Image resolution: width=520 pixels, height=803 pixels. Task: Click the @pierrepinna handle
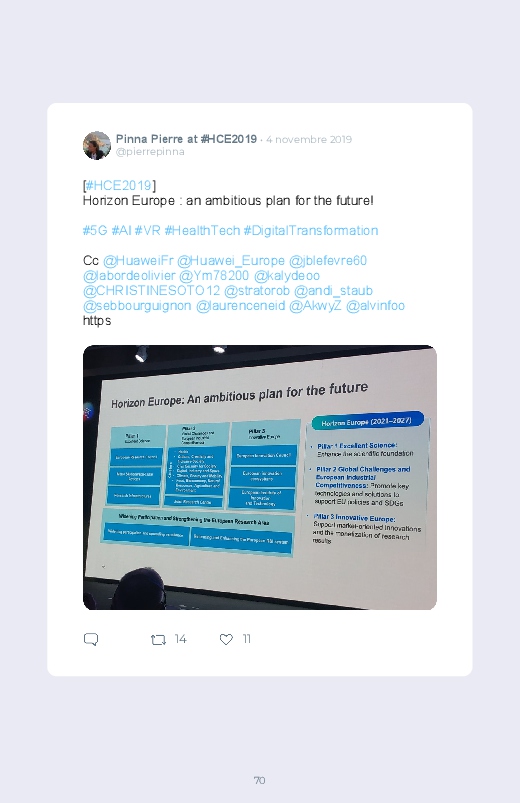pos(150,152)
